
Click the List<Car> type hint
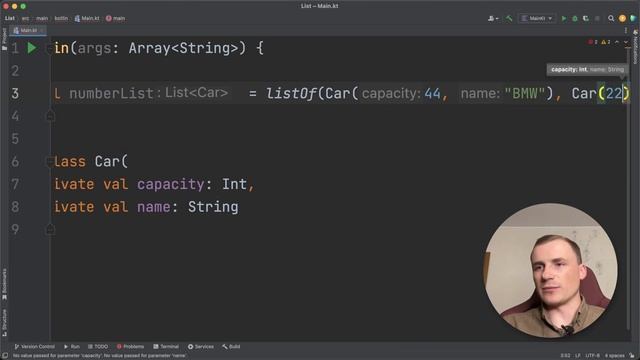pos(196,93)
